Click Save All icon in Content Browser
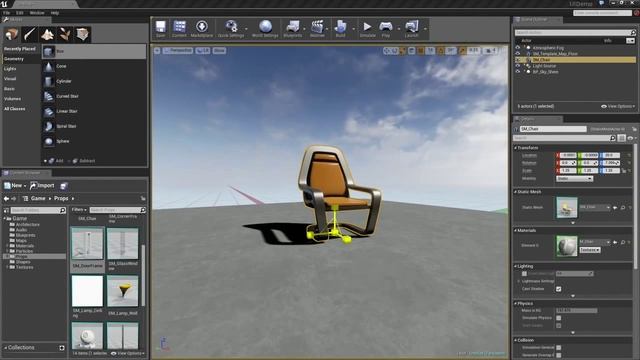Screen dimensions: 640x360 [64, 186]
